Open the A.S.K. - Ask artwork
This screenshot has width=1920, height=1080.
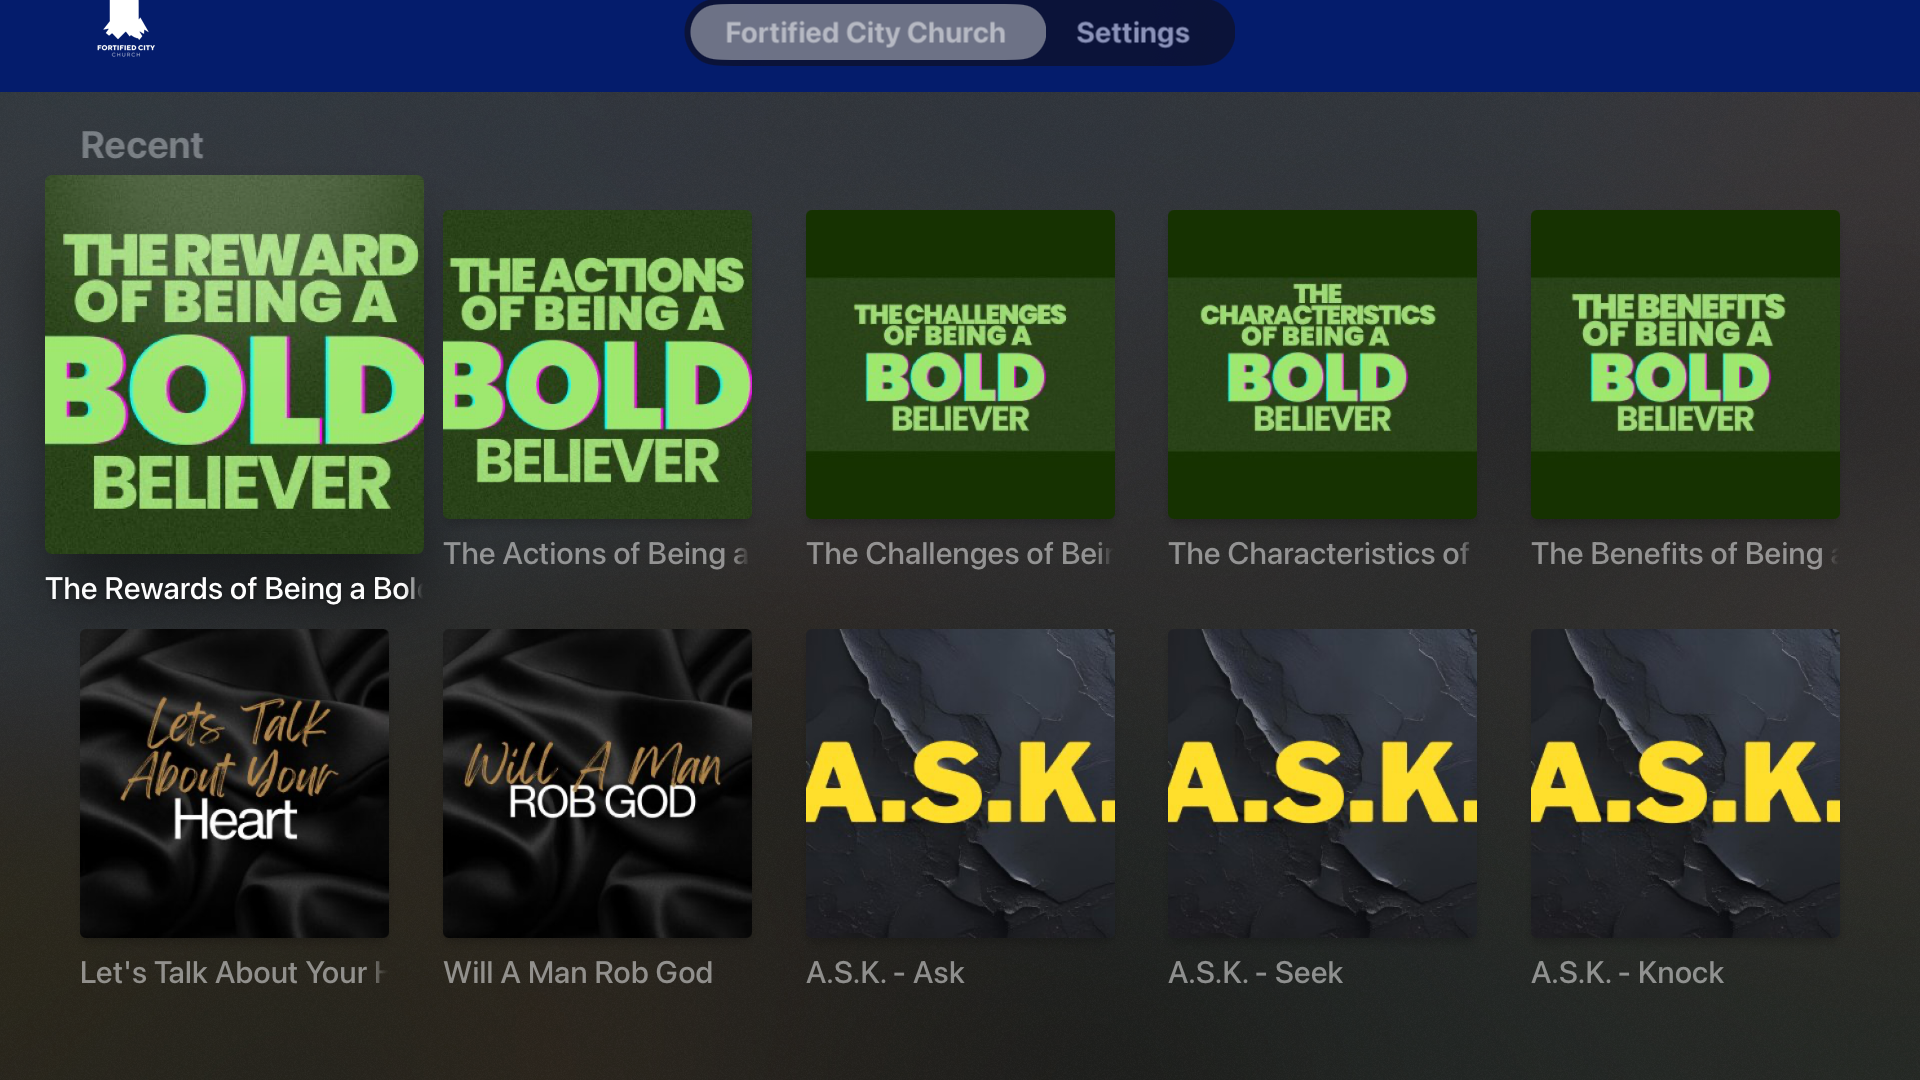tap(960, 783)
